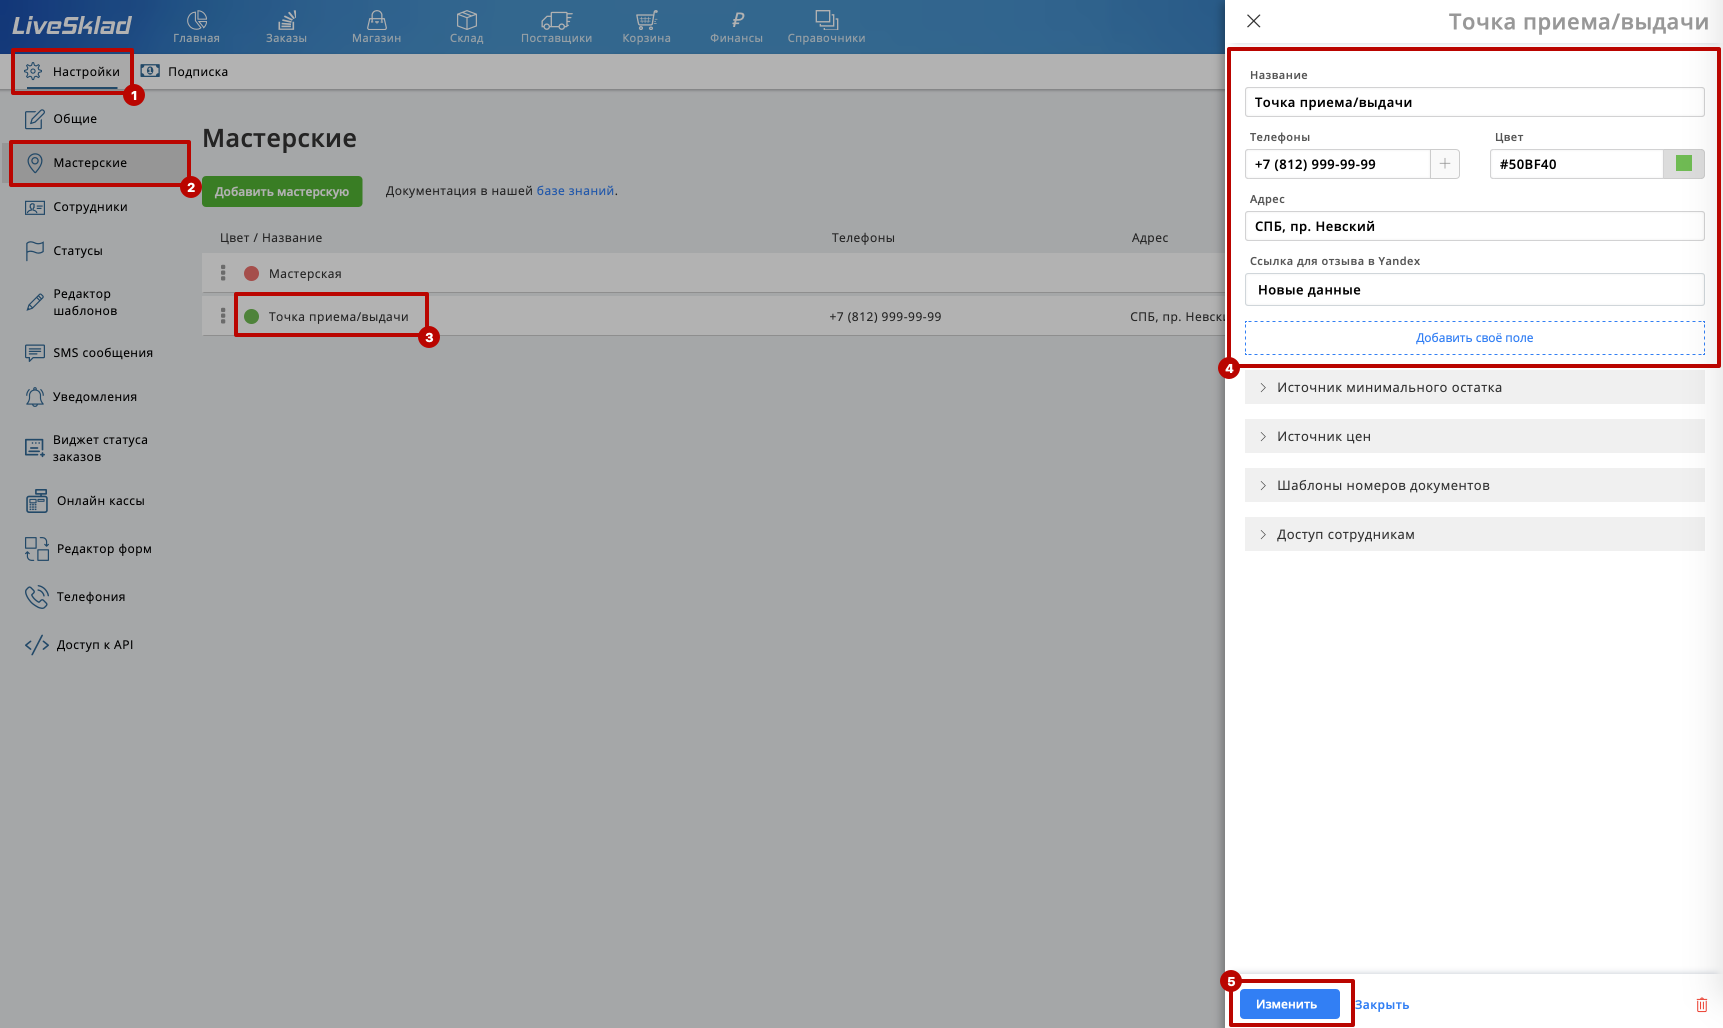Click the Закрыть link
This screenshot has width=1723, height=1028.
pyautogui.click(x=1382, y=1005)
